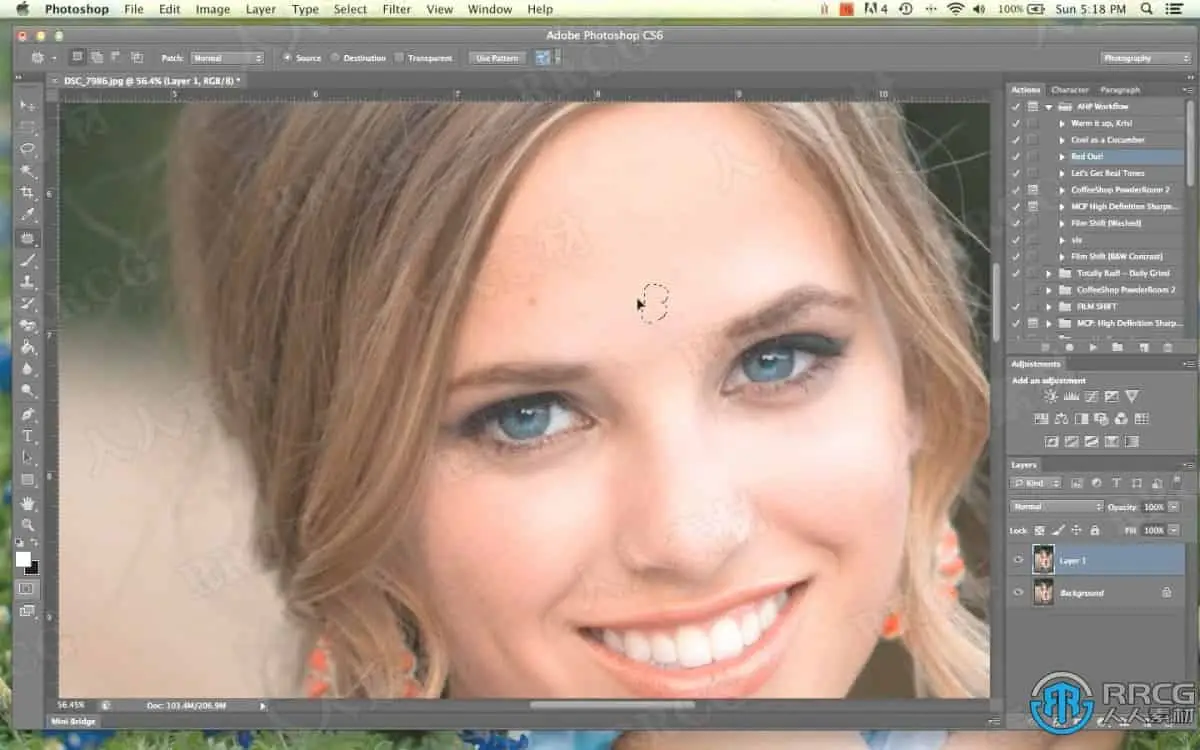Open the Select menu
This screenshot has width=1200, height=750.
tap(350, 9)
